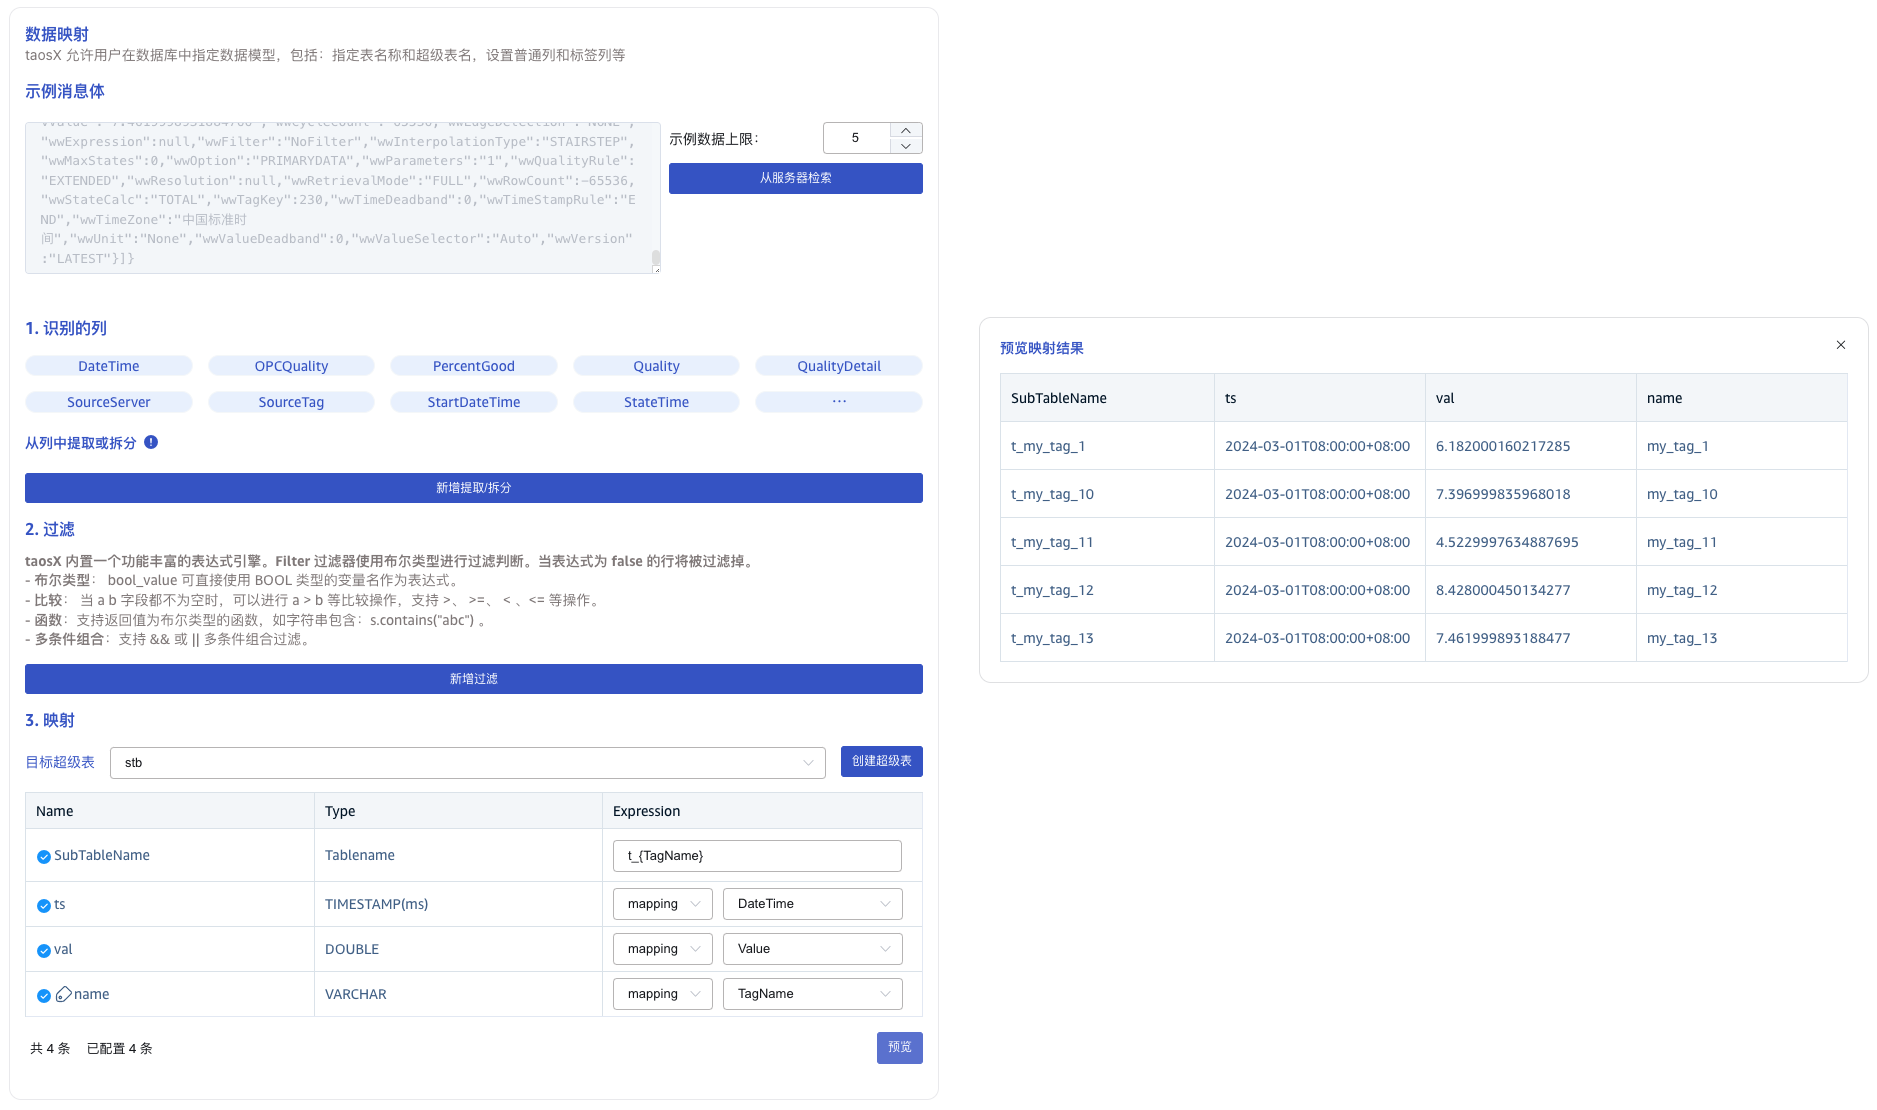Toggle the val row check mark

pyautogui.click(x=44, y=950)
